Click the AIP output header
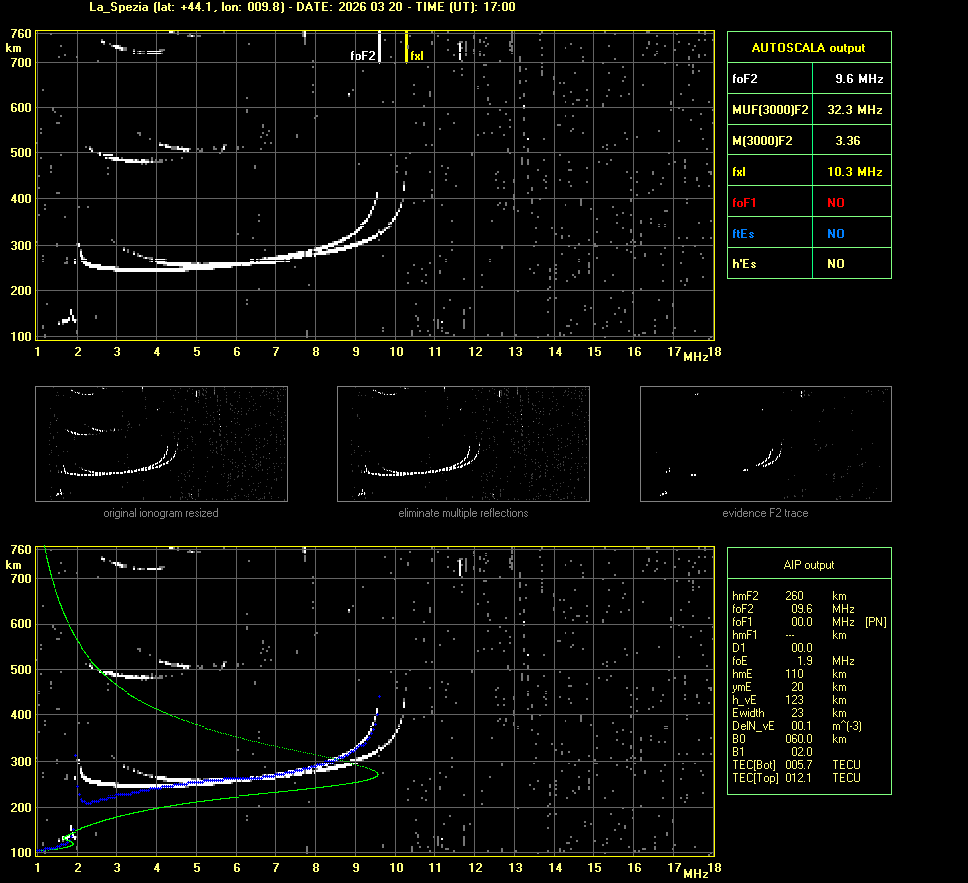968x883 pixels. click(x=808, y=565)
